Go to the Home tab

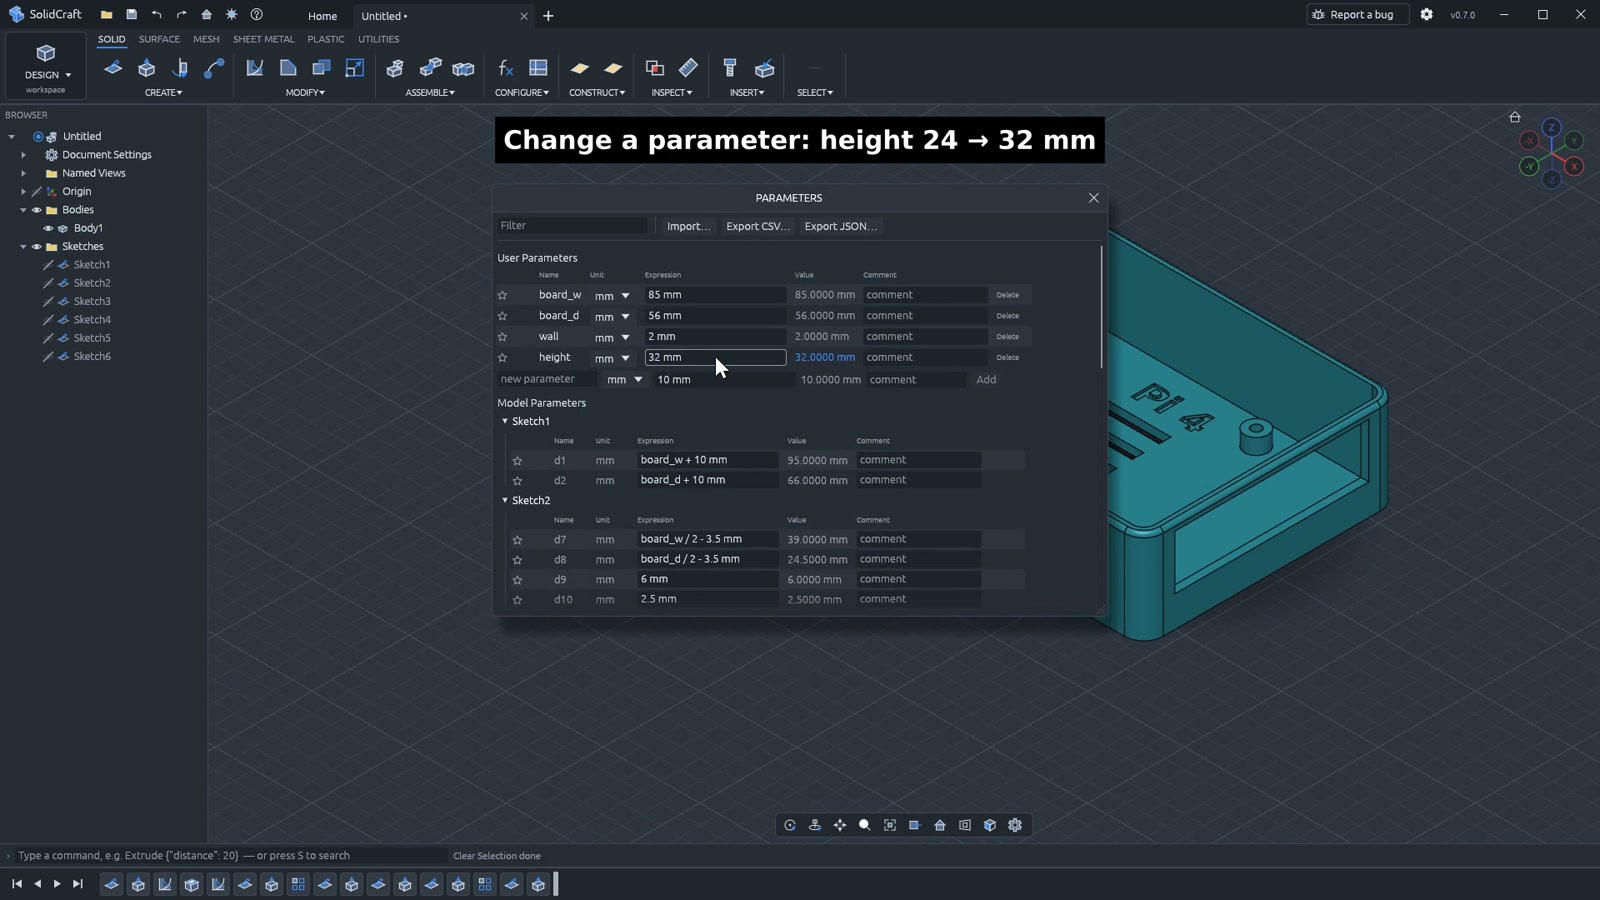pyautogui.click(x=322, y=16)
